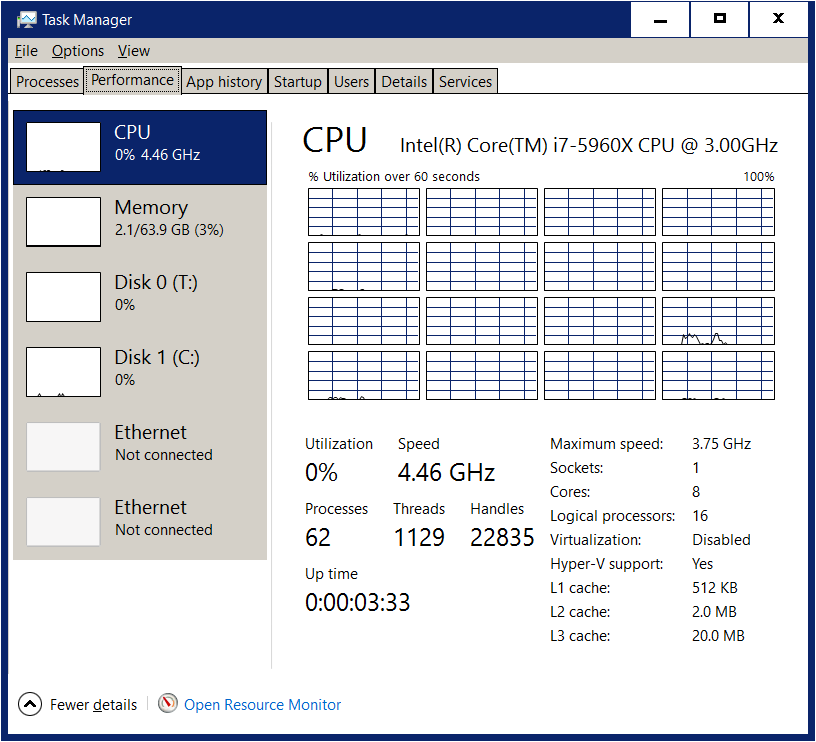
Task: Open the View menu
Action: 134,51
